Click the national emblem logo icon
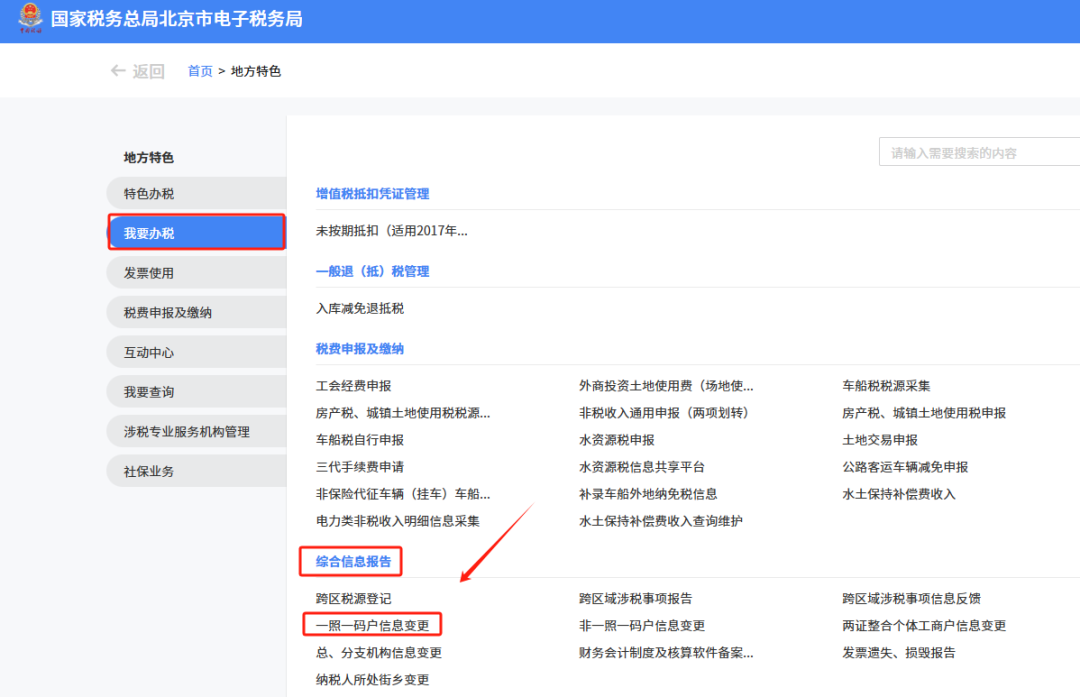The image size is (1080, 697). 29,19
